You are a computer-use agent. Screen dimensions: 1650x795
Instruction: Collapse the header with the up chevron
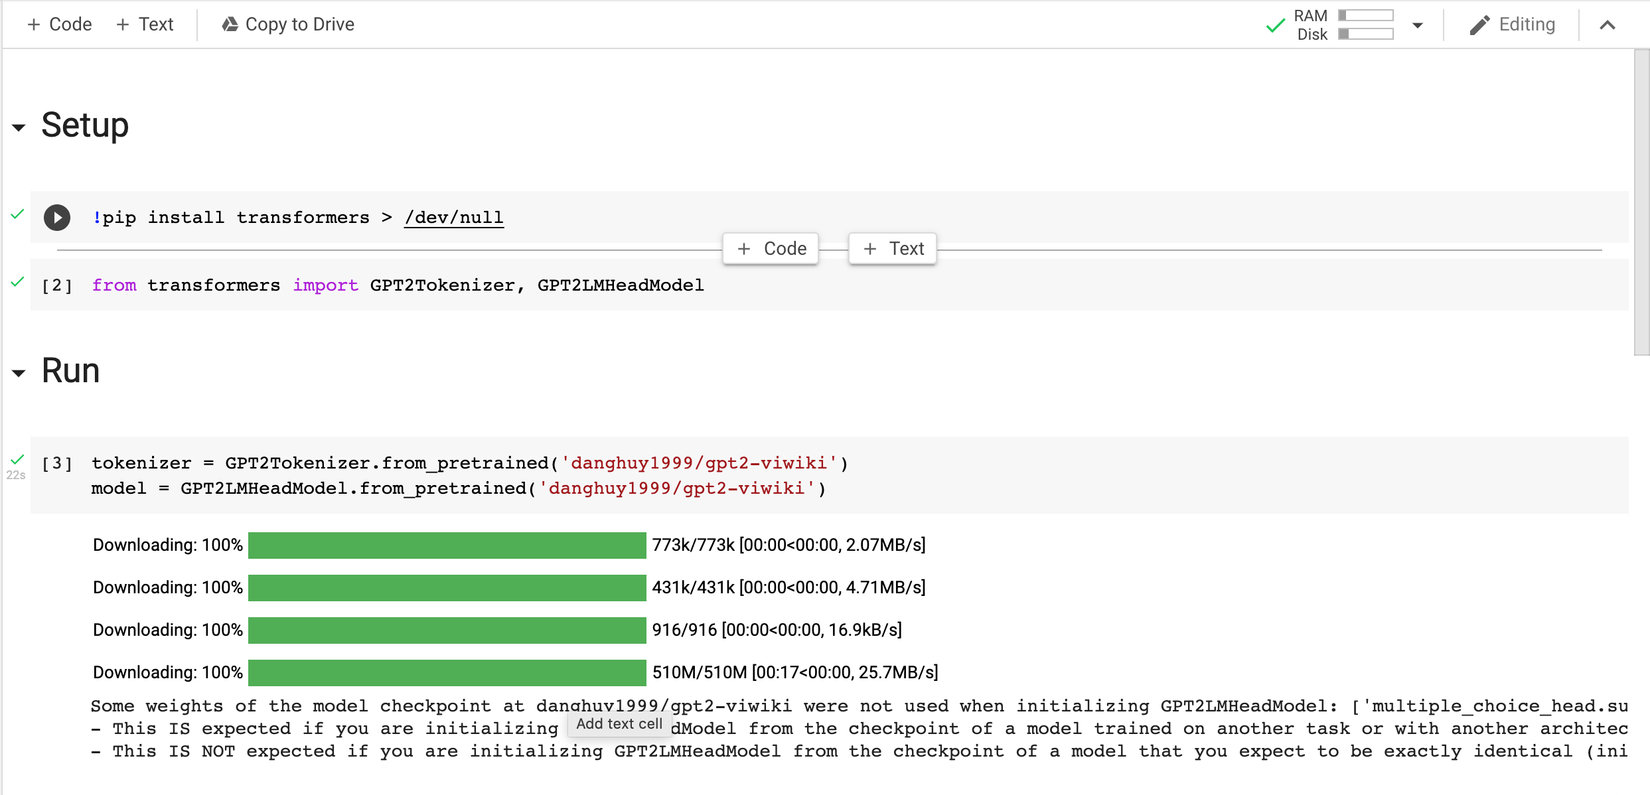click(1607, 25)
